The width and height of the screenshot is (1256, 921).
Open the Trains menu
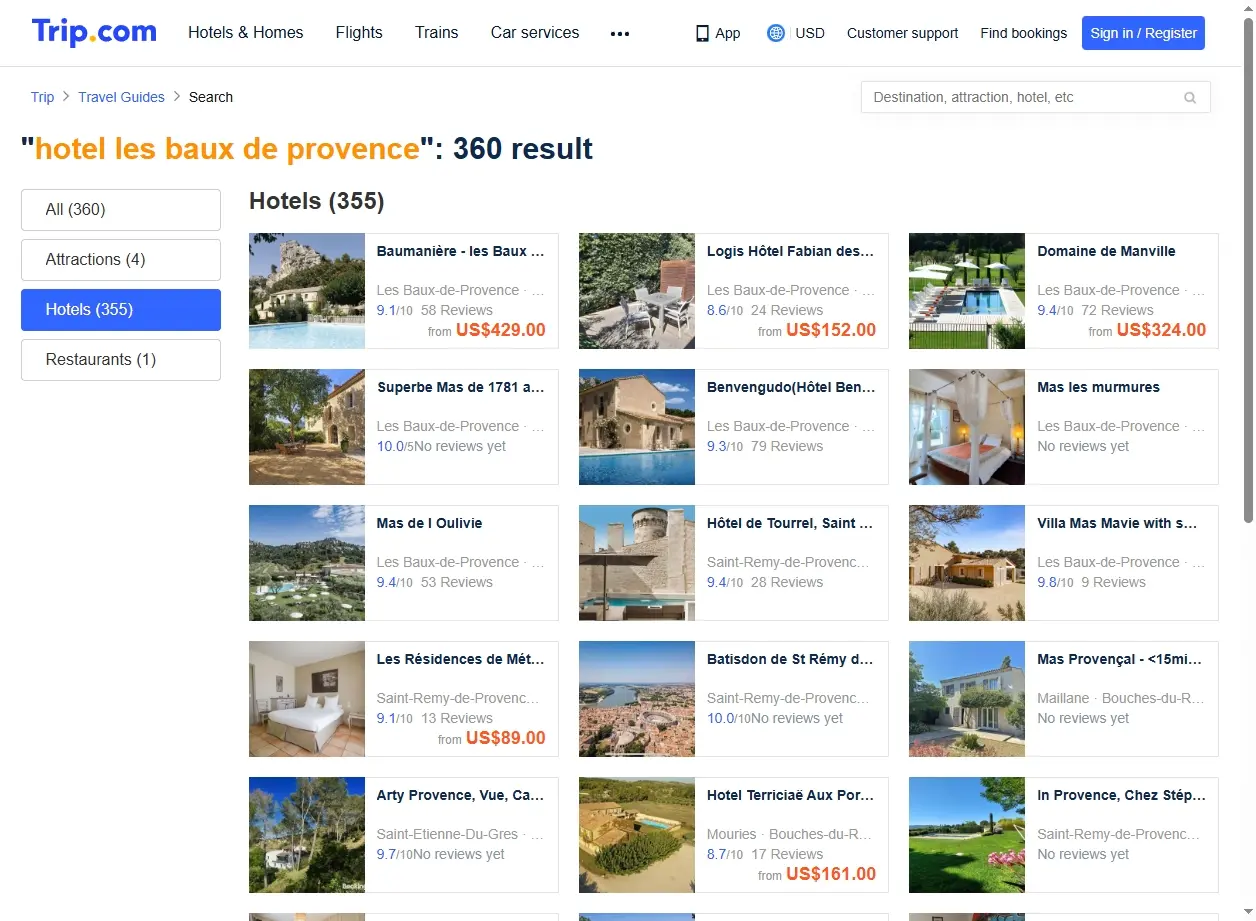click(437, 32)
